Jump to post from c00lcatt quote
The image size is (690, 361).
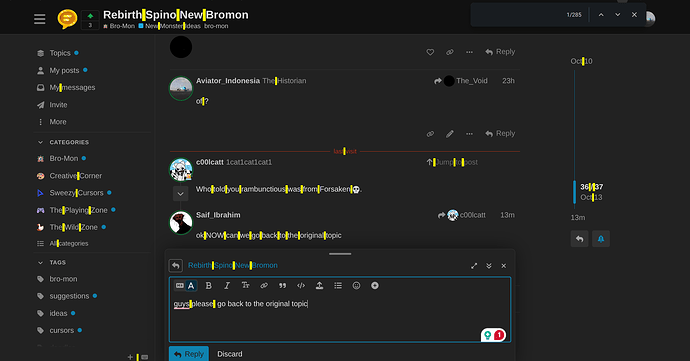point(452,162)
